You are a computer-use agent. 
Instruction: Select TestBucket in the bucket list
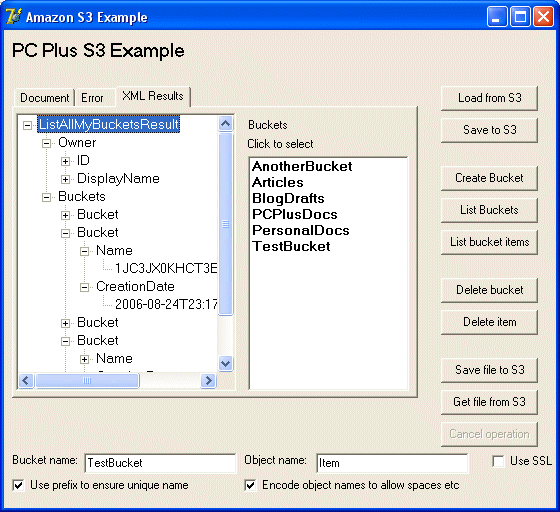[x=291, y=246]
